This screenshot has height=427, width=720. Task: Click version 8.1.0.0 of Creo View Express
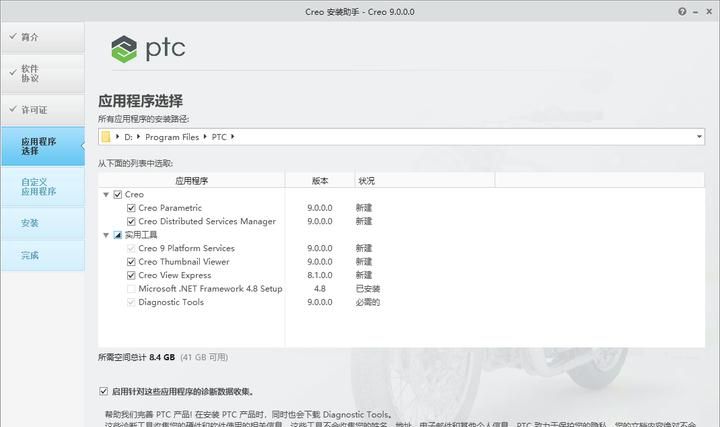point(320,275)
